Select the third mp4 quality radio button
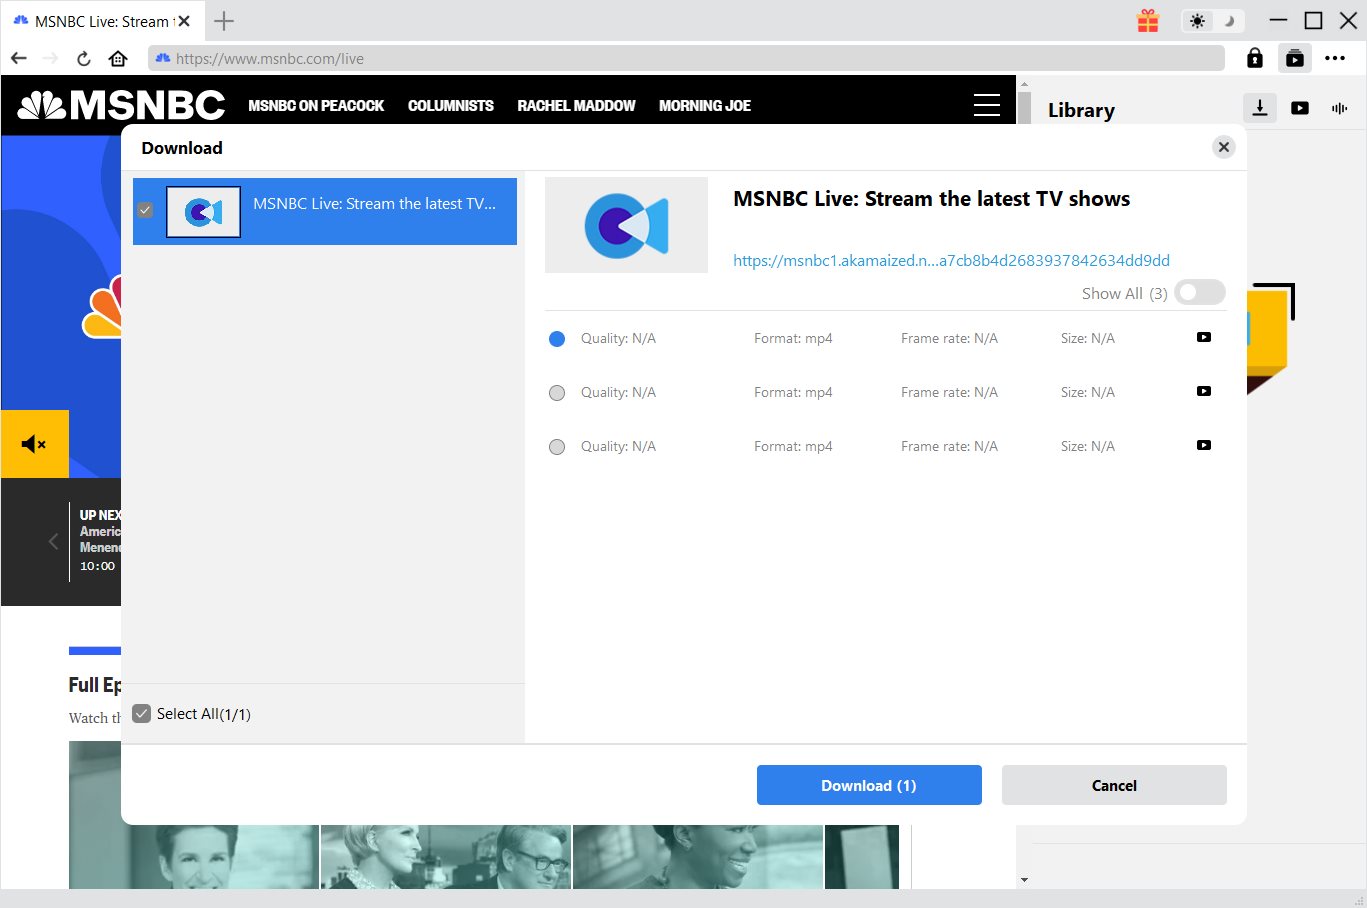Viewport: 1367px width, 908px height. tap(557, 447)
